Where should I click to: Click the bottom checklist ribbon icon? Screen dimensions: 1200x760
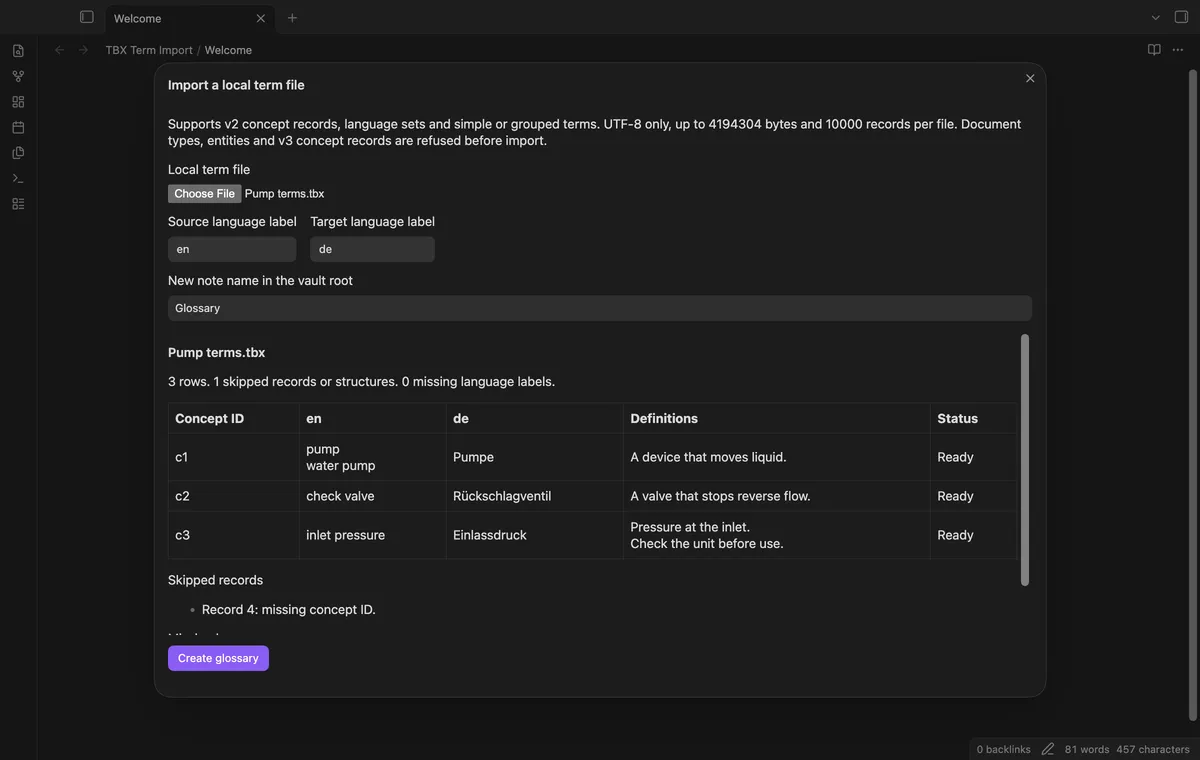tap(18, 204)
